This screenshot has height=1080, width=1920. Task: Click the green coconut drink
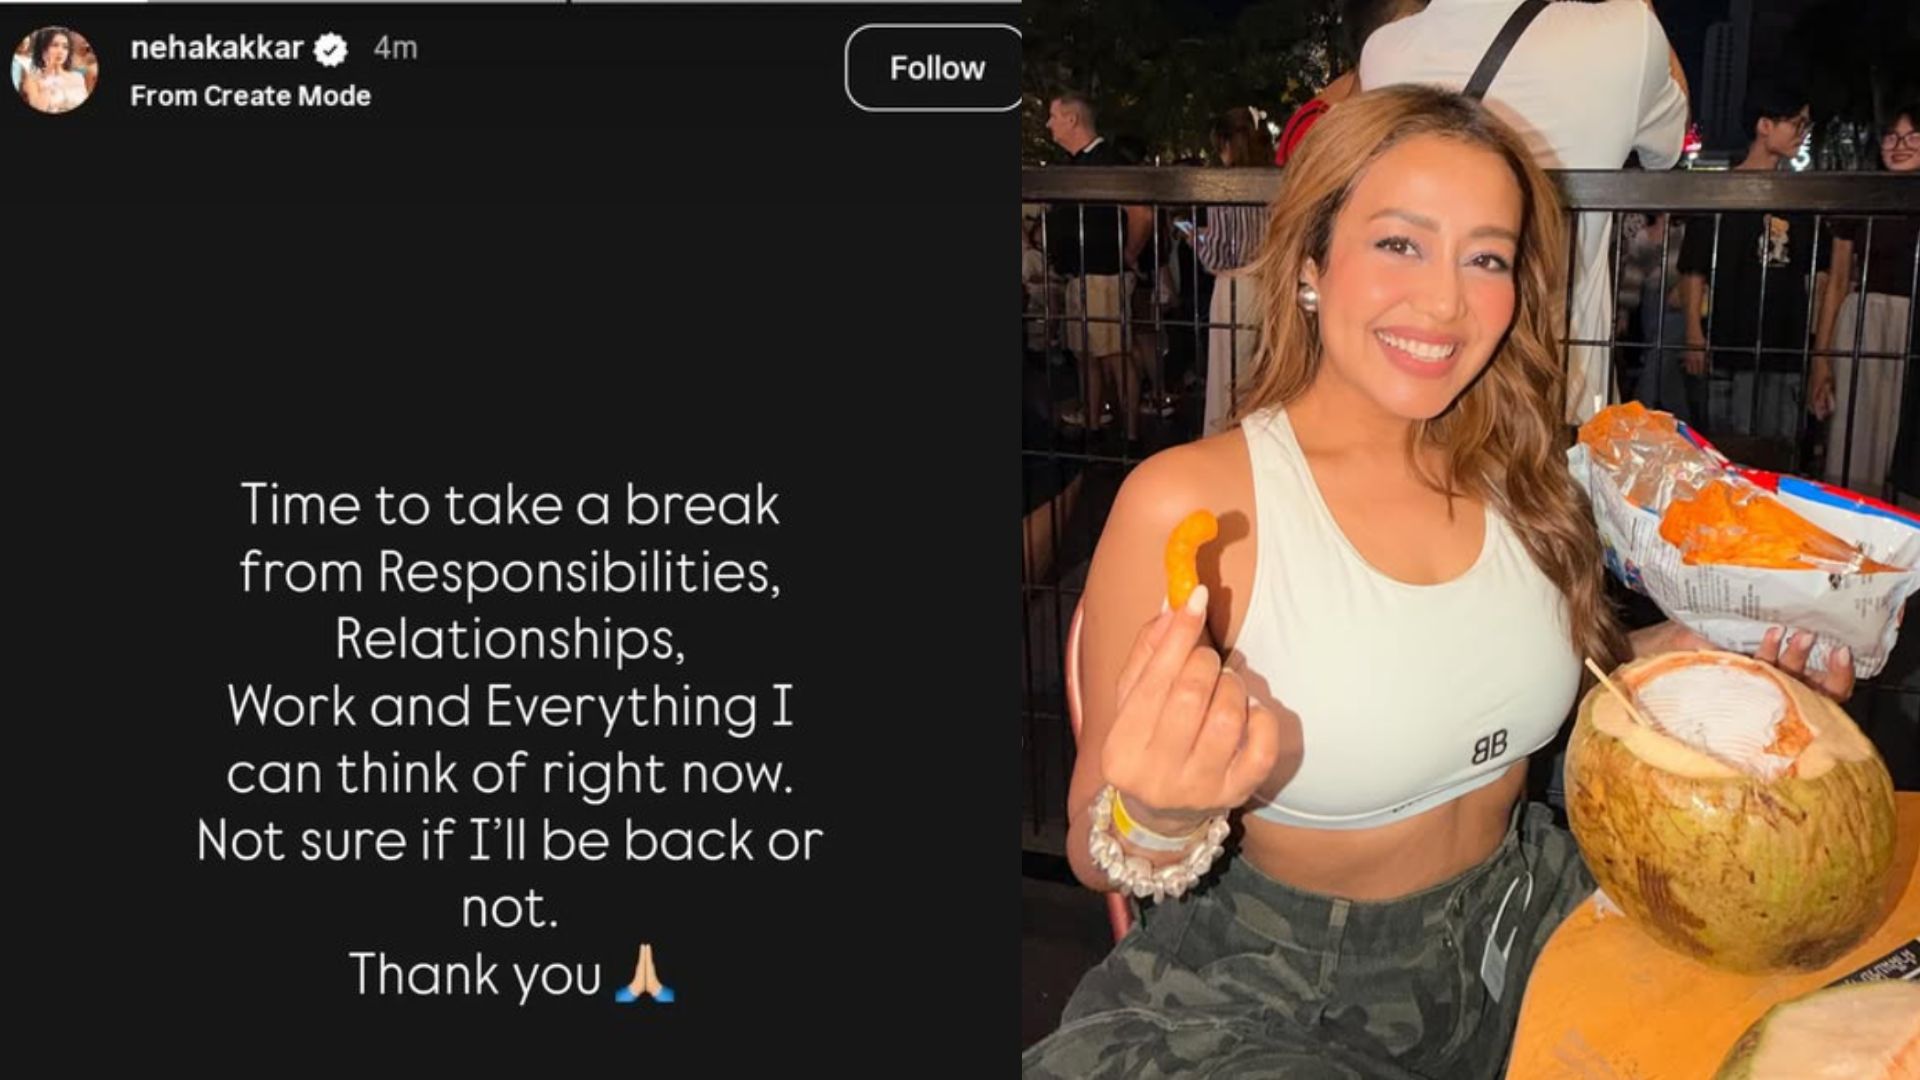1730,810
